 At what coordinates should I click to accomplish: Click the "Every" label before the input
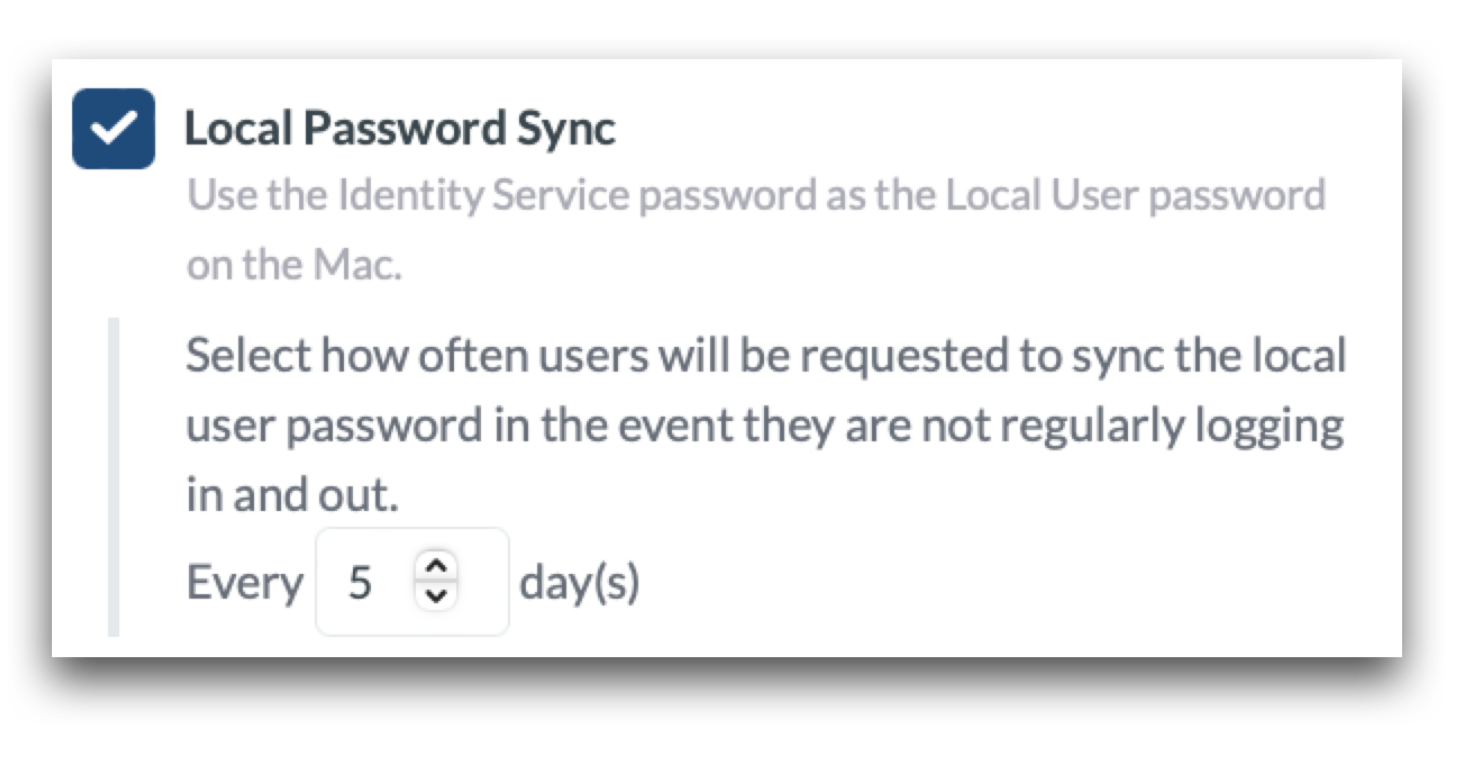[x=244, y=582]
